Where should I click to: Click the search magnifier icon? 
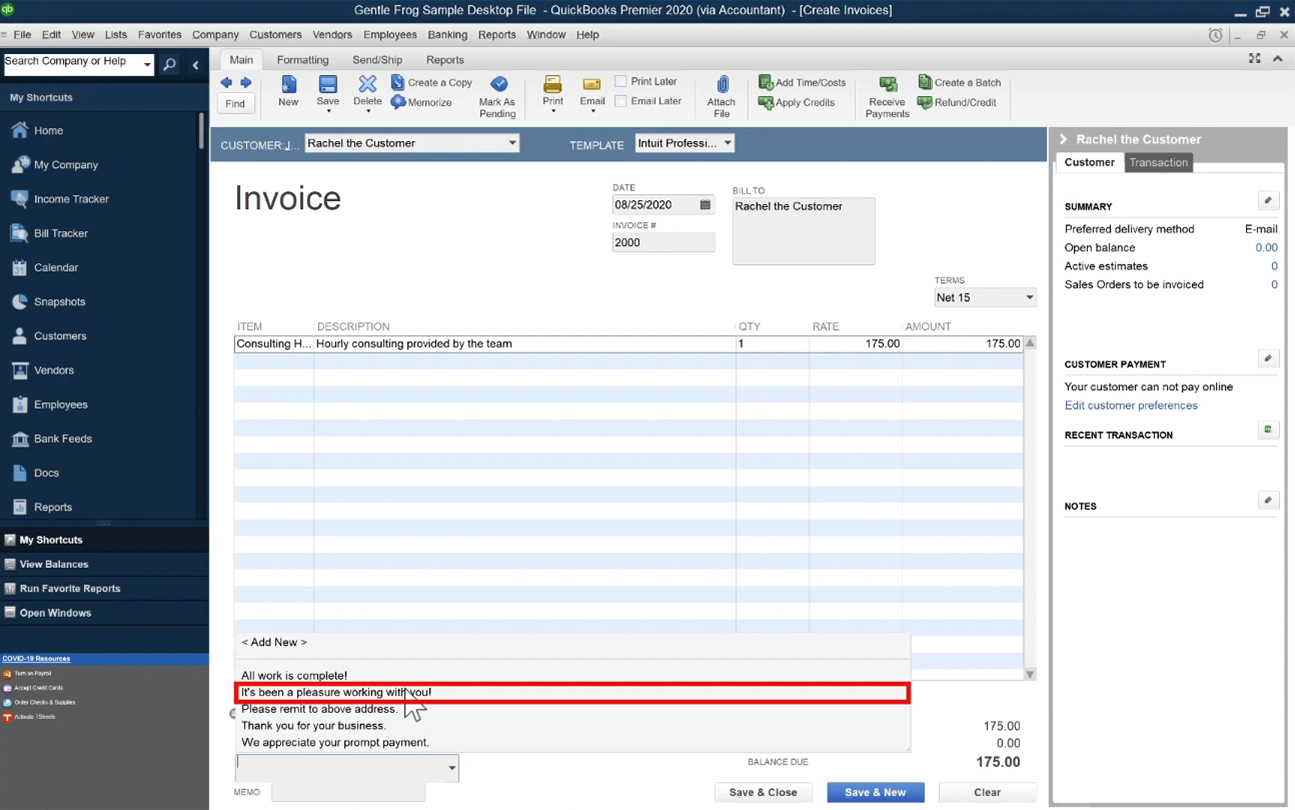tap(170, 65)
